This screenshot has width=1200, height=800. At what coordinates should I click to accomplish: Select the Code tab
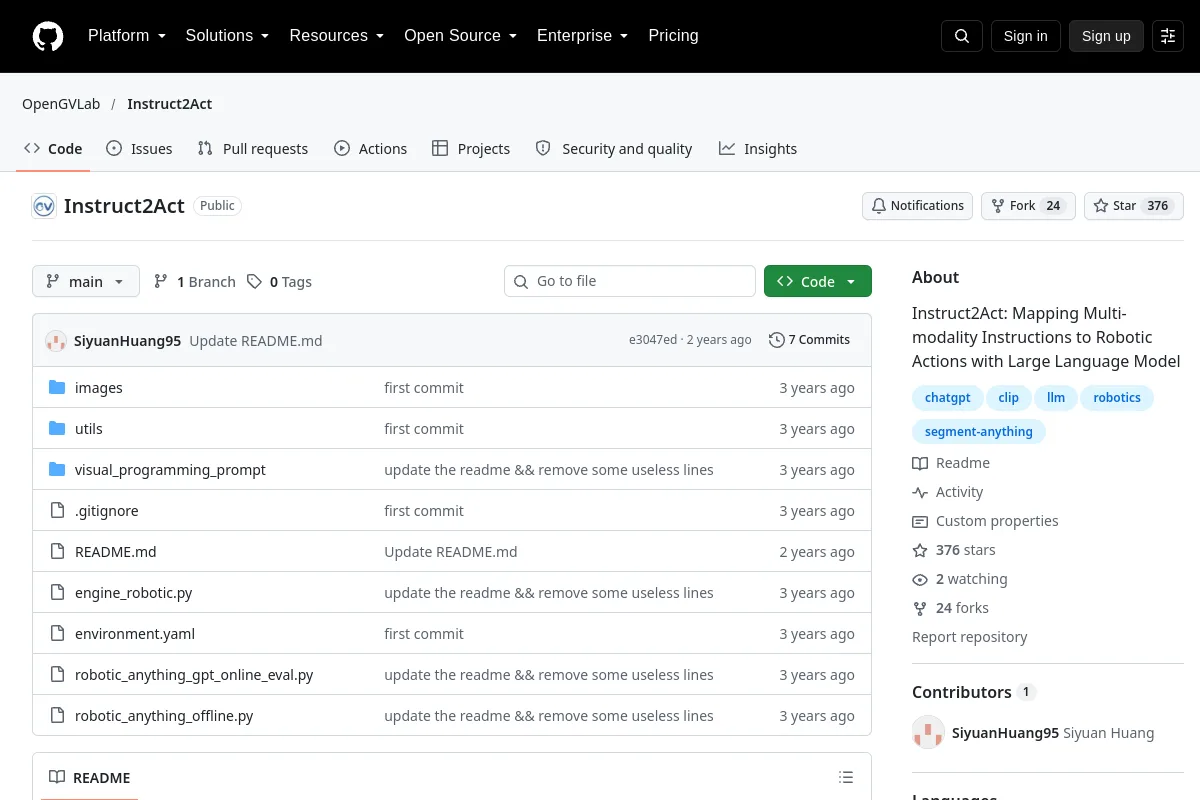click(53, 149)
